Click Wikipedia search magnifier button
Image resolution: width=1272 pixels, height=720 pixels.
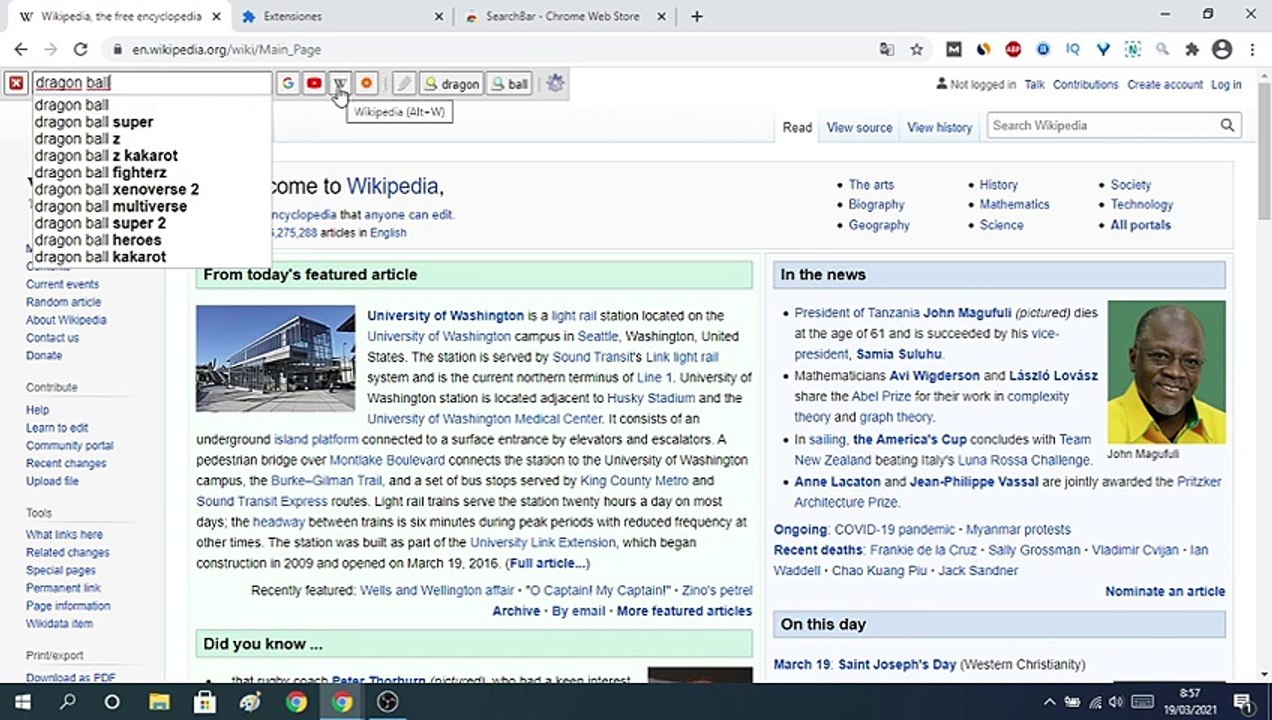click(x=1227, y=125)
